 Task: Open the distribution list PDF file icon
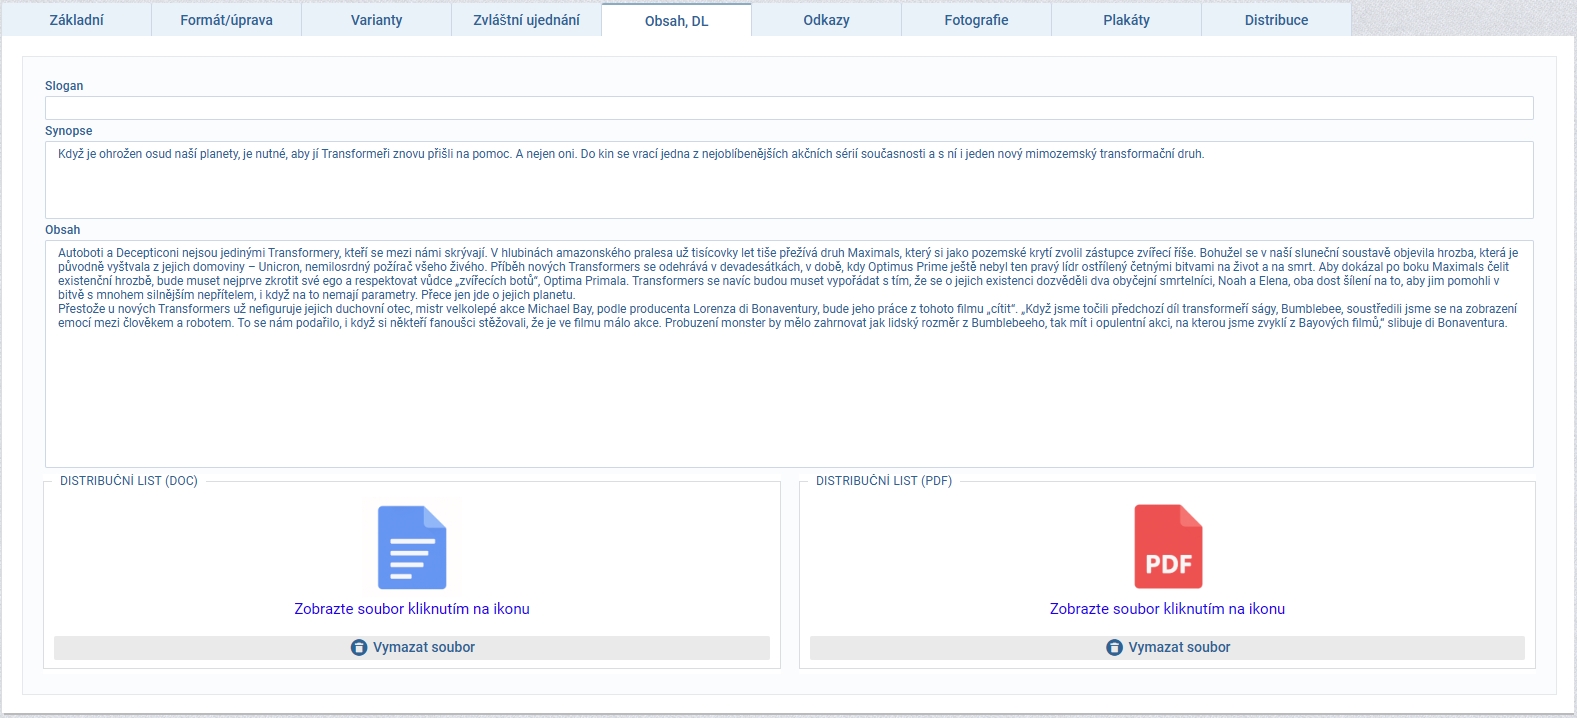[x=1168, y=547]
